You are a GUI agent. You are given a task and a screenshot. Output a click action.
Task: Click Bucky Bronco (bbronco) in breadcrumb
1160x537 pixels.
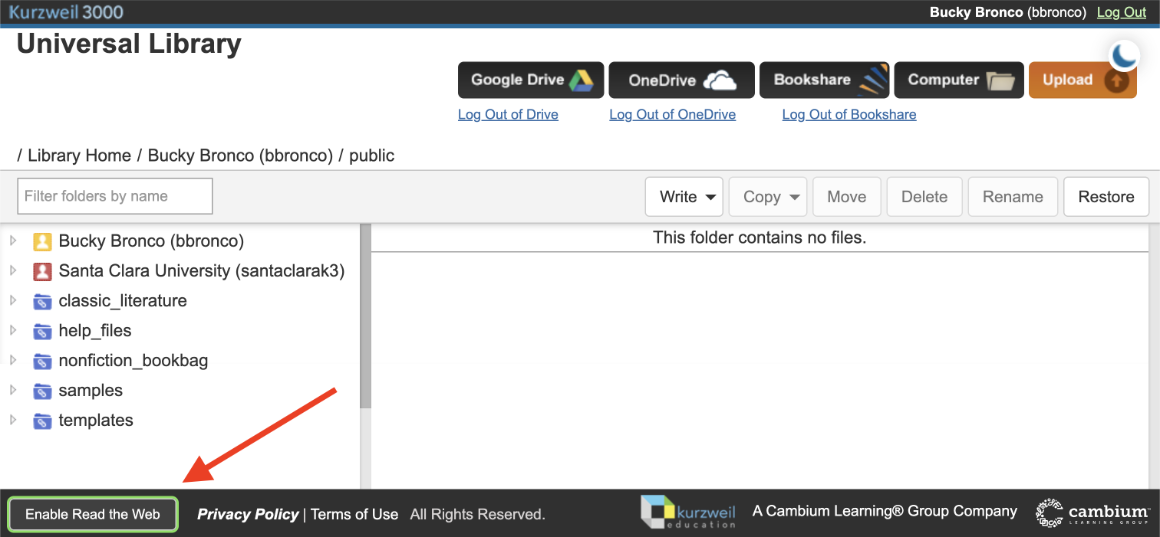click(240, 156)
